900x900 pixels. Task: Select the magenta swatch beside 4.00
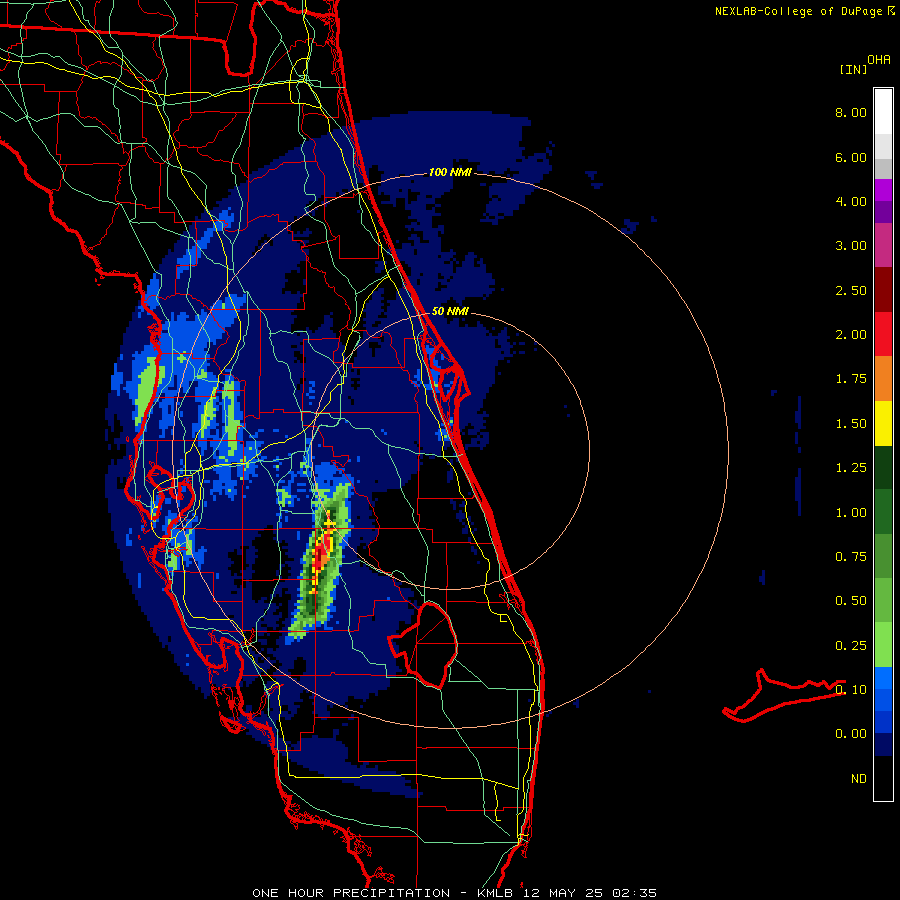[883, 190]
